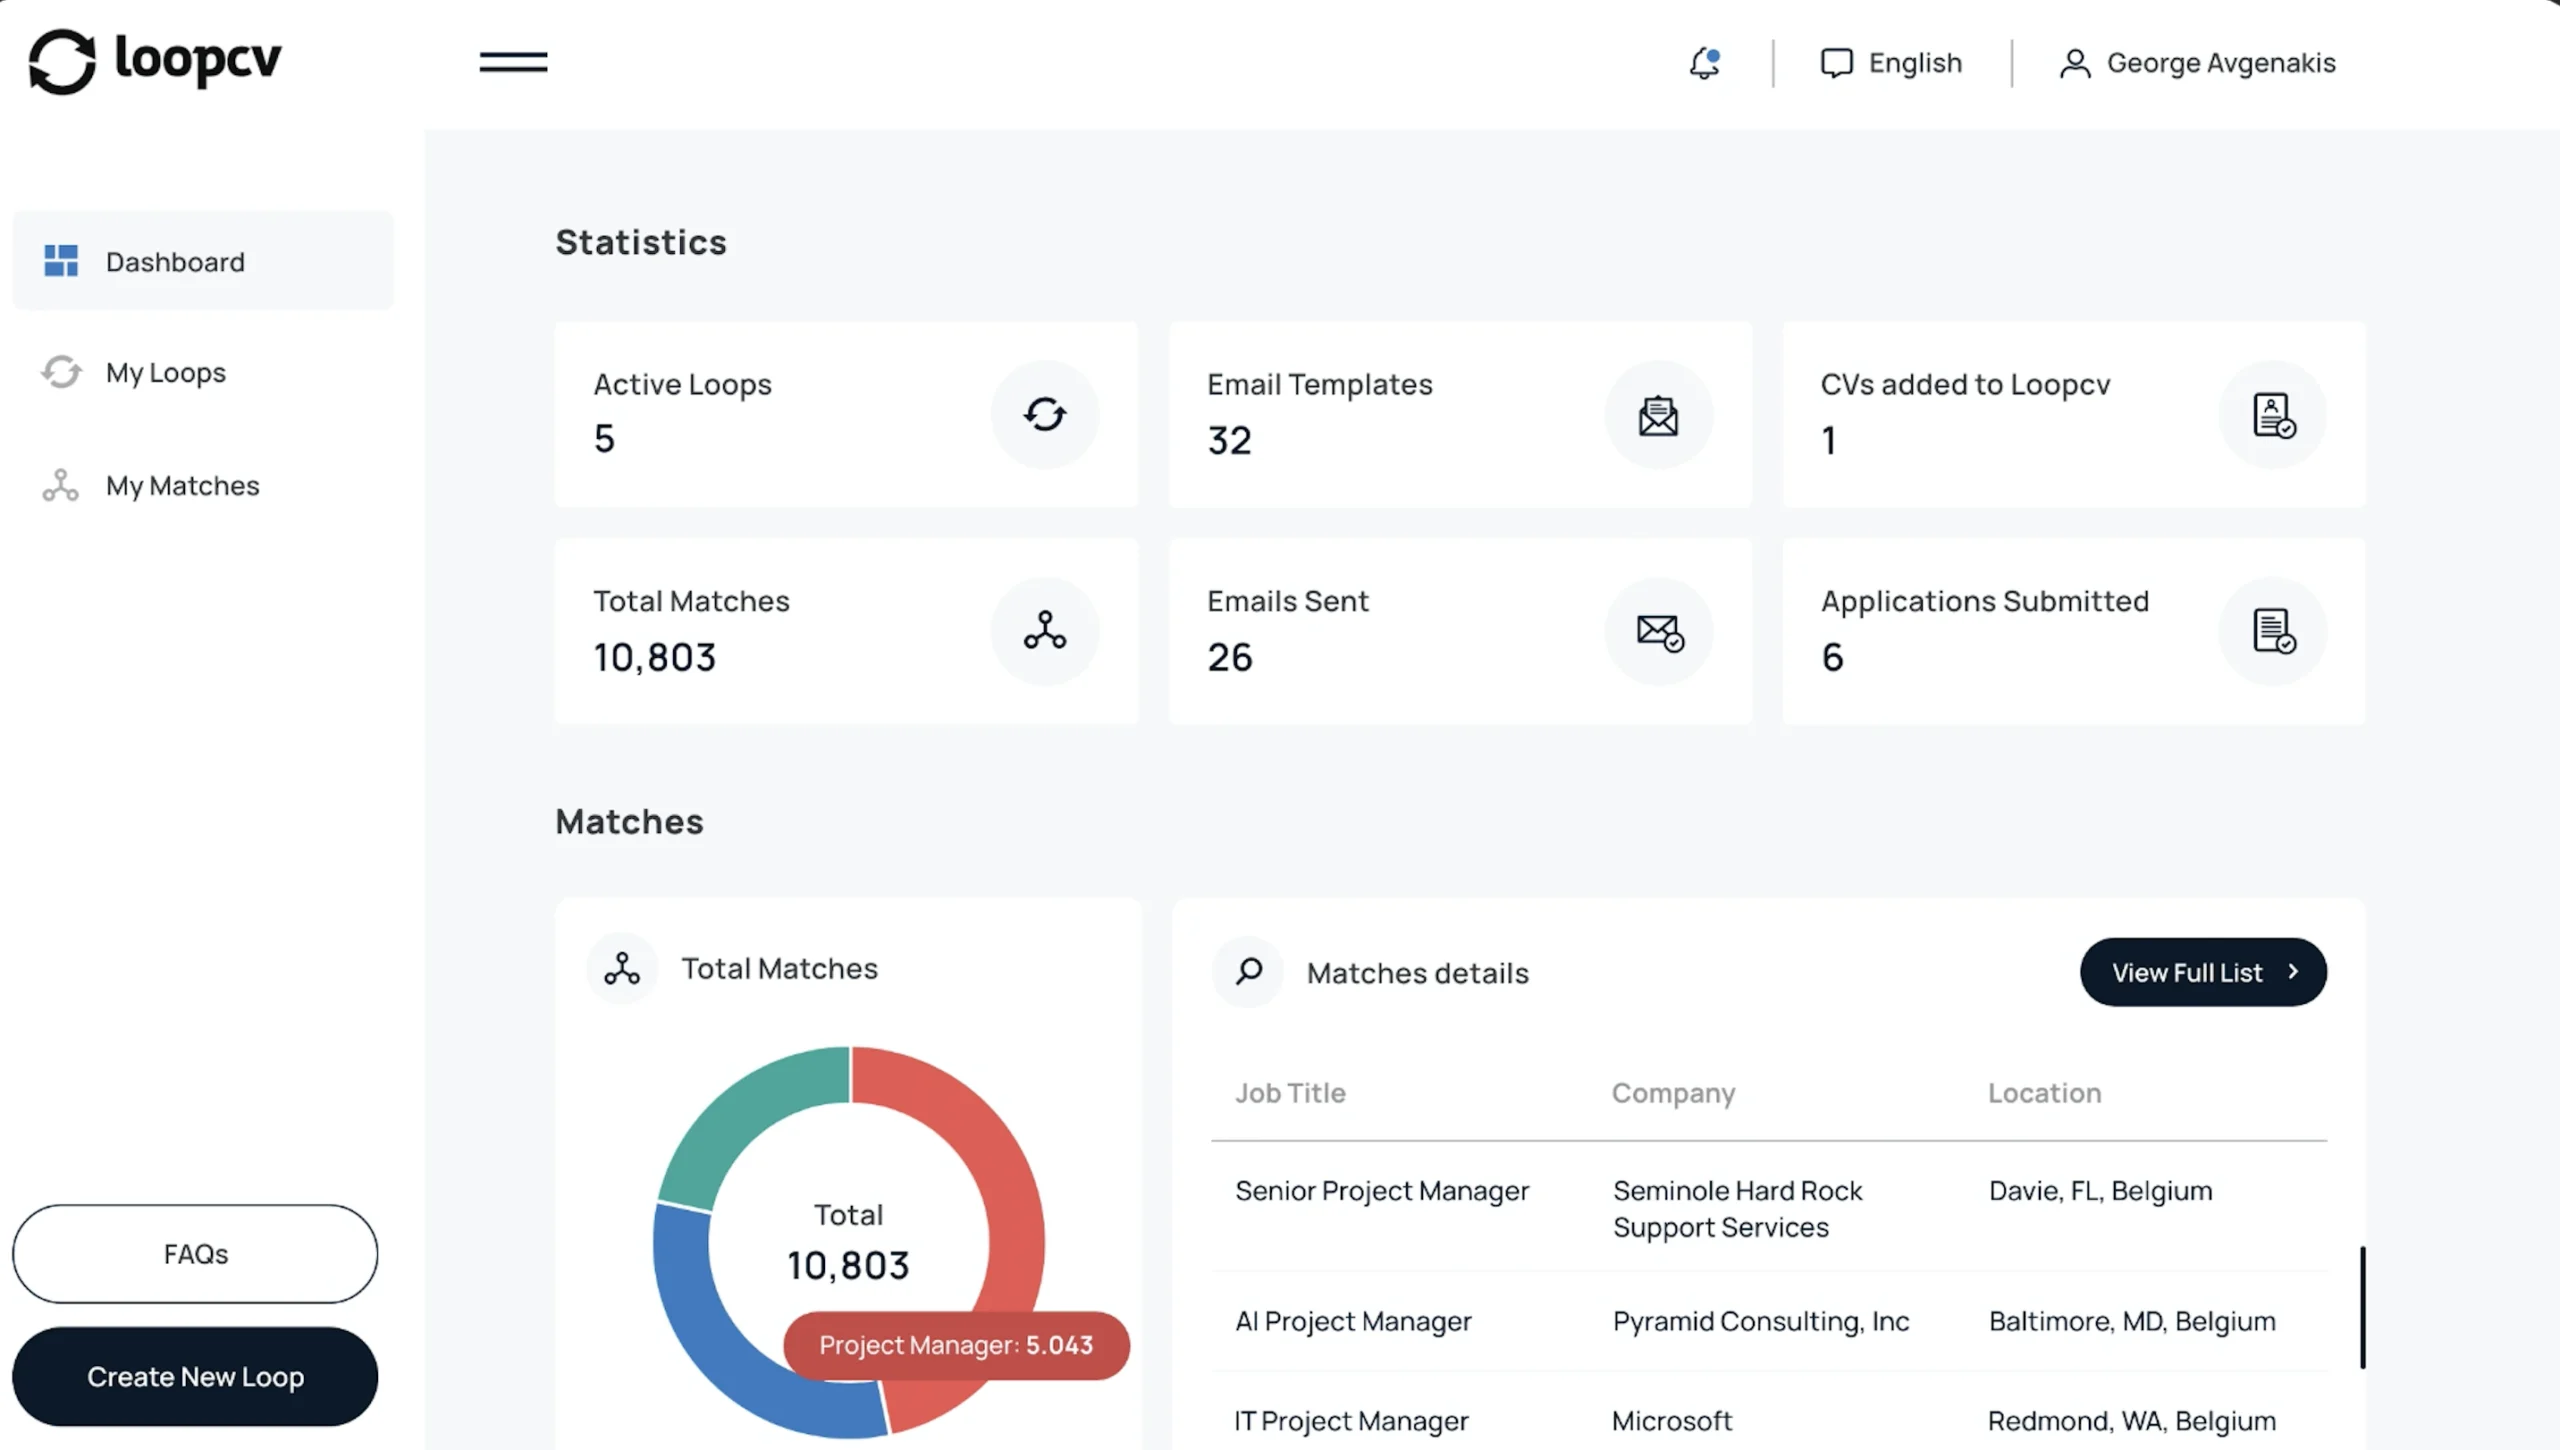
Task: Toggle the hamburger menu icon
Action: (513, 62)
